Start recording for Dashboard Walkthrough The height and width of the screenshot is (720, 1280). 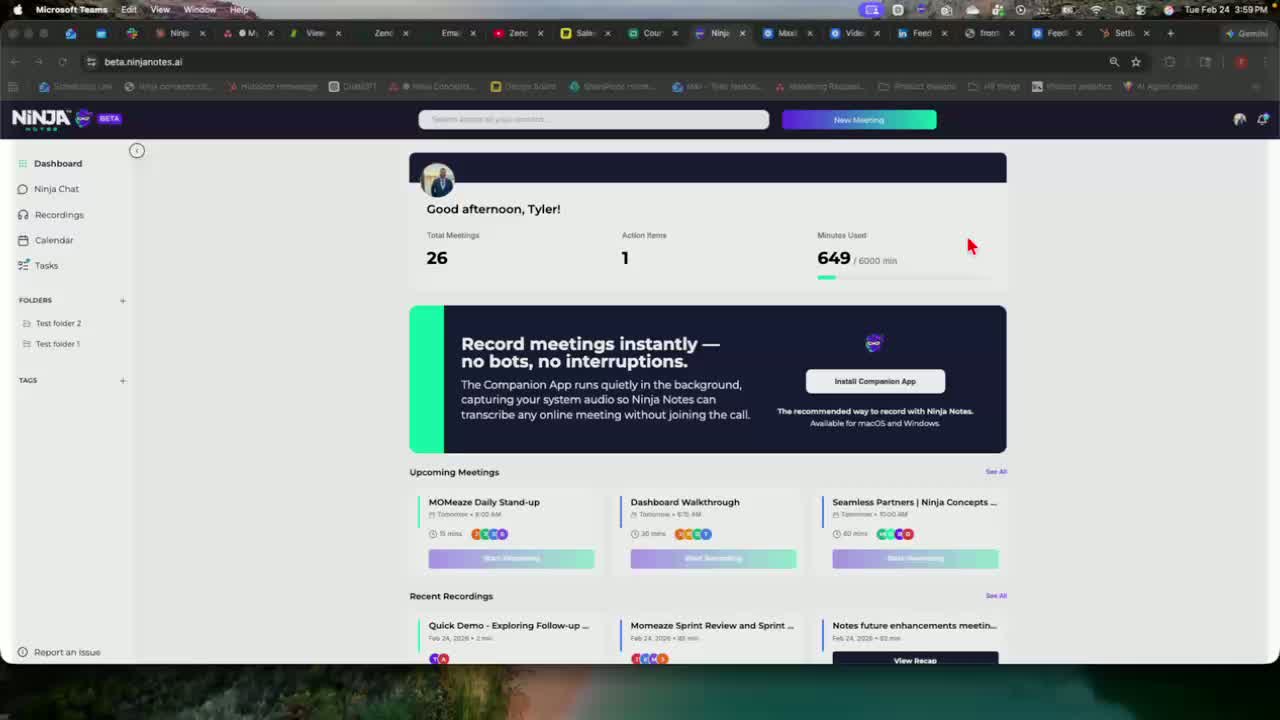click(713, 559)
